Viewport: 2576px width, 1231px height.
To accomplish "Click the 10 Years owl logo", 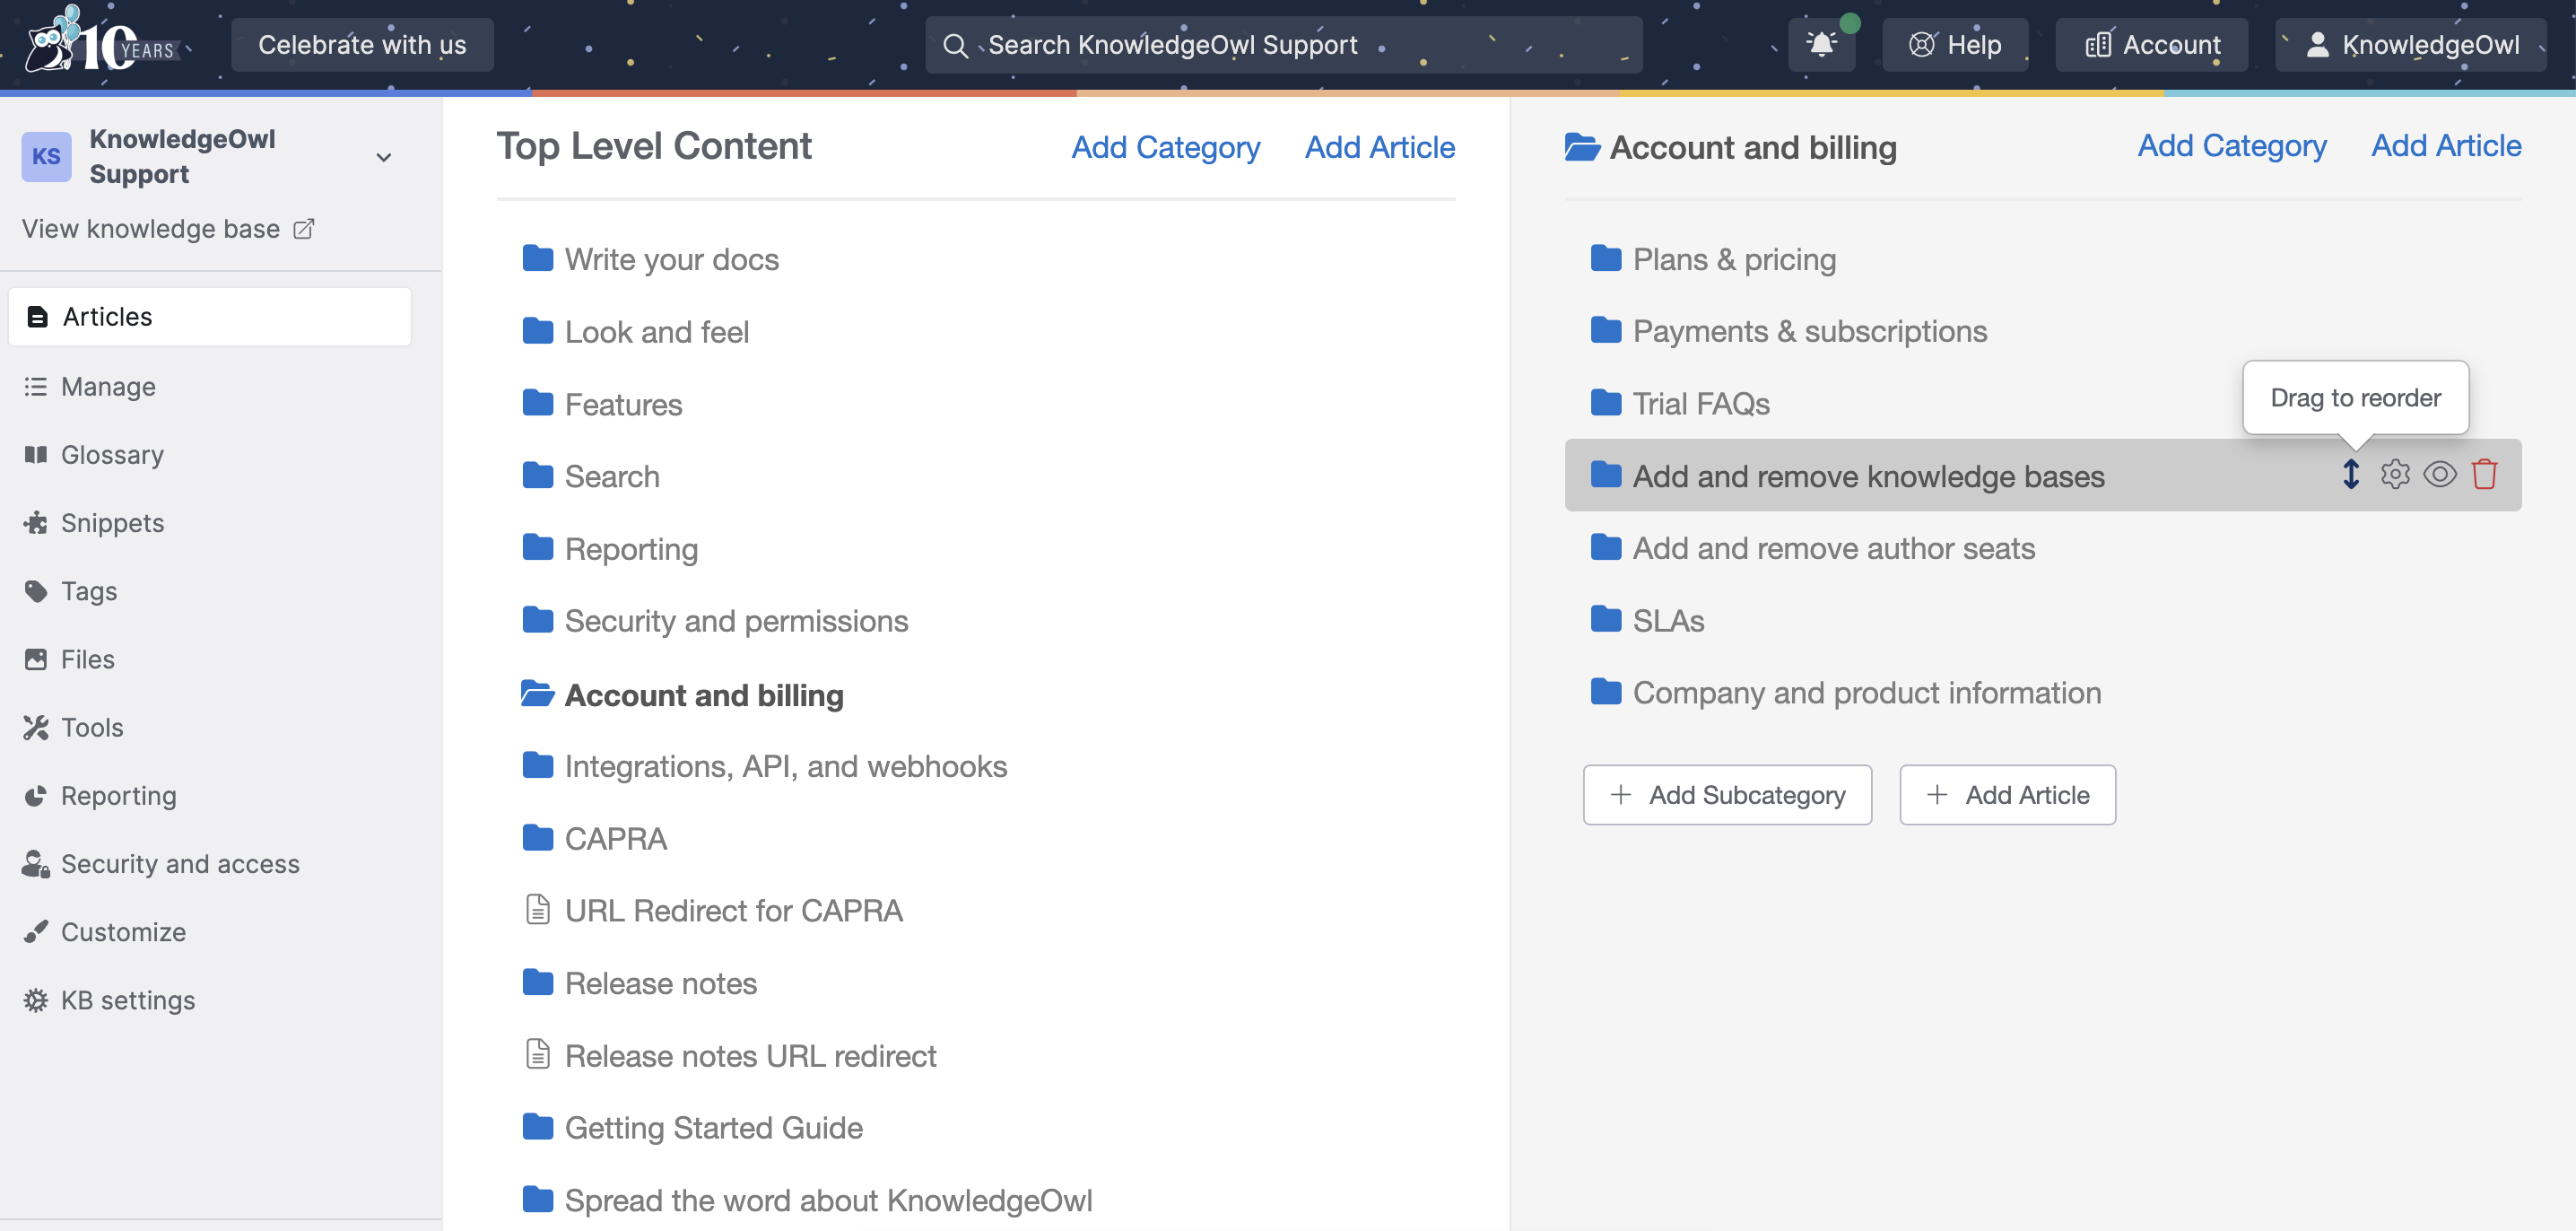I will [x=100, y=42].
